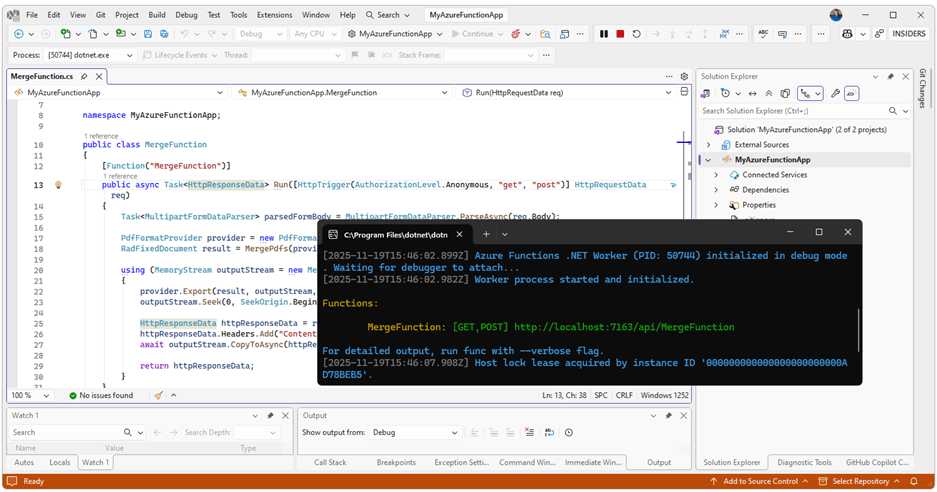
Task: Open the File menu
Action: [32, 15]
